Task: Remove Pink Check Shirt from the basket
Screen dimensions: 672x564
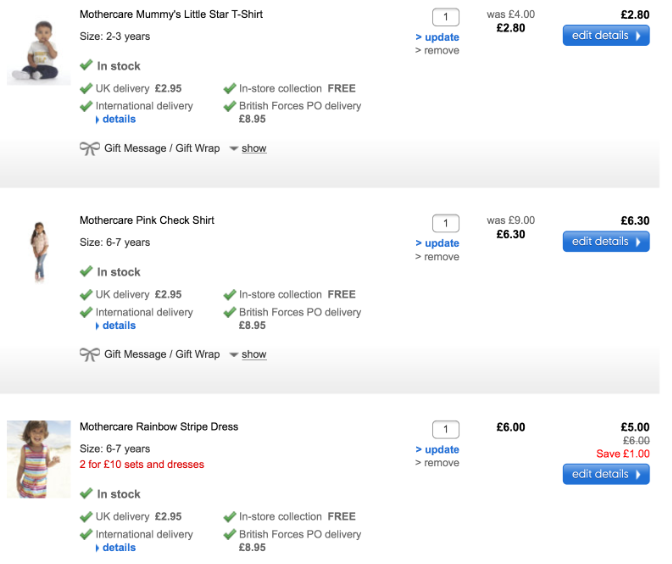Action: 440,257
